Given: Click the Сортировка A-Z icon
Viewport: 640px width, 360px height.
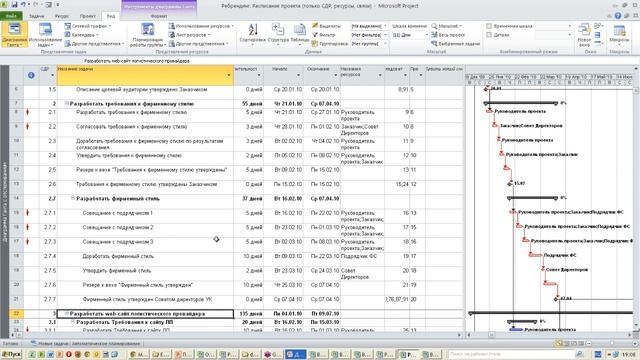Looking at the screenshot, I should [253, 30].
